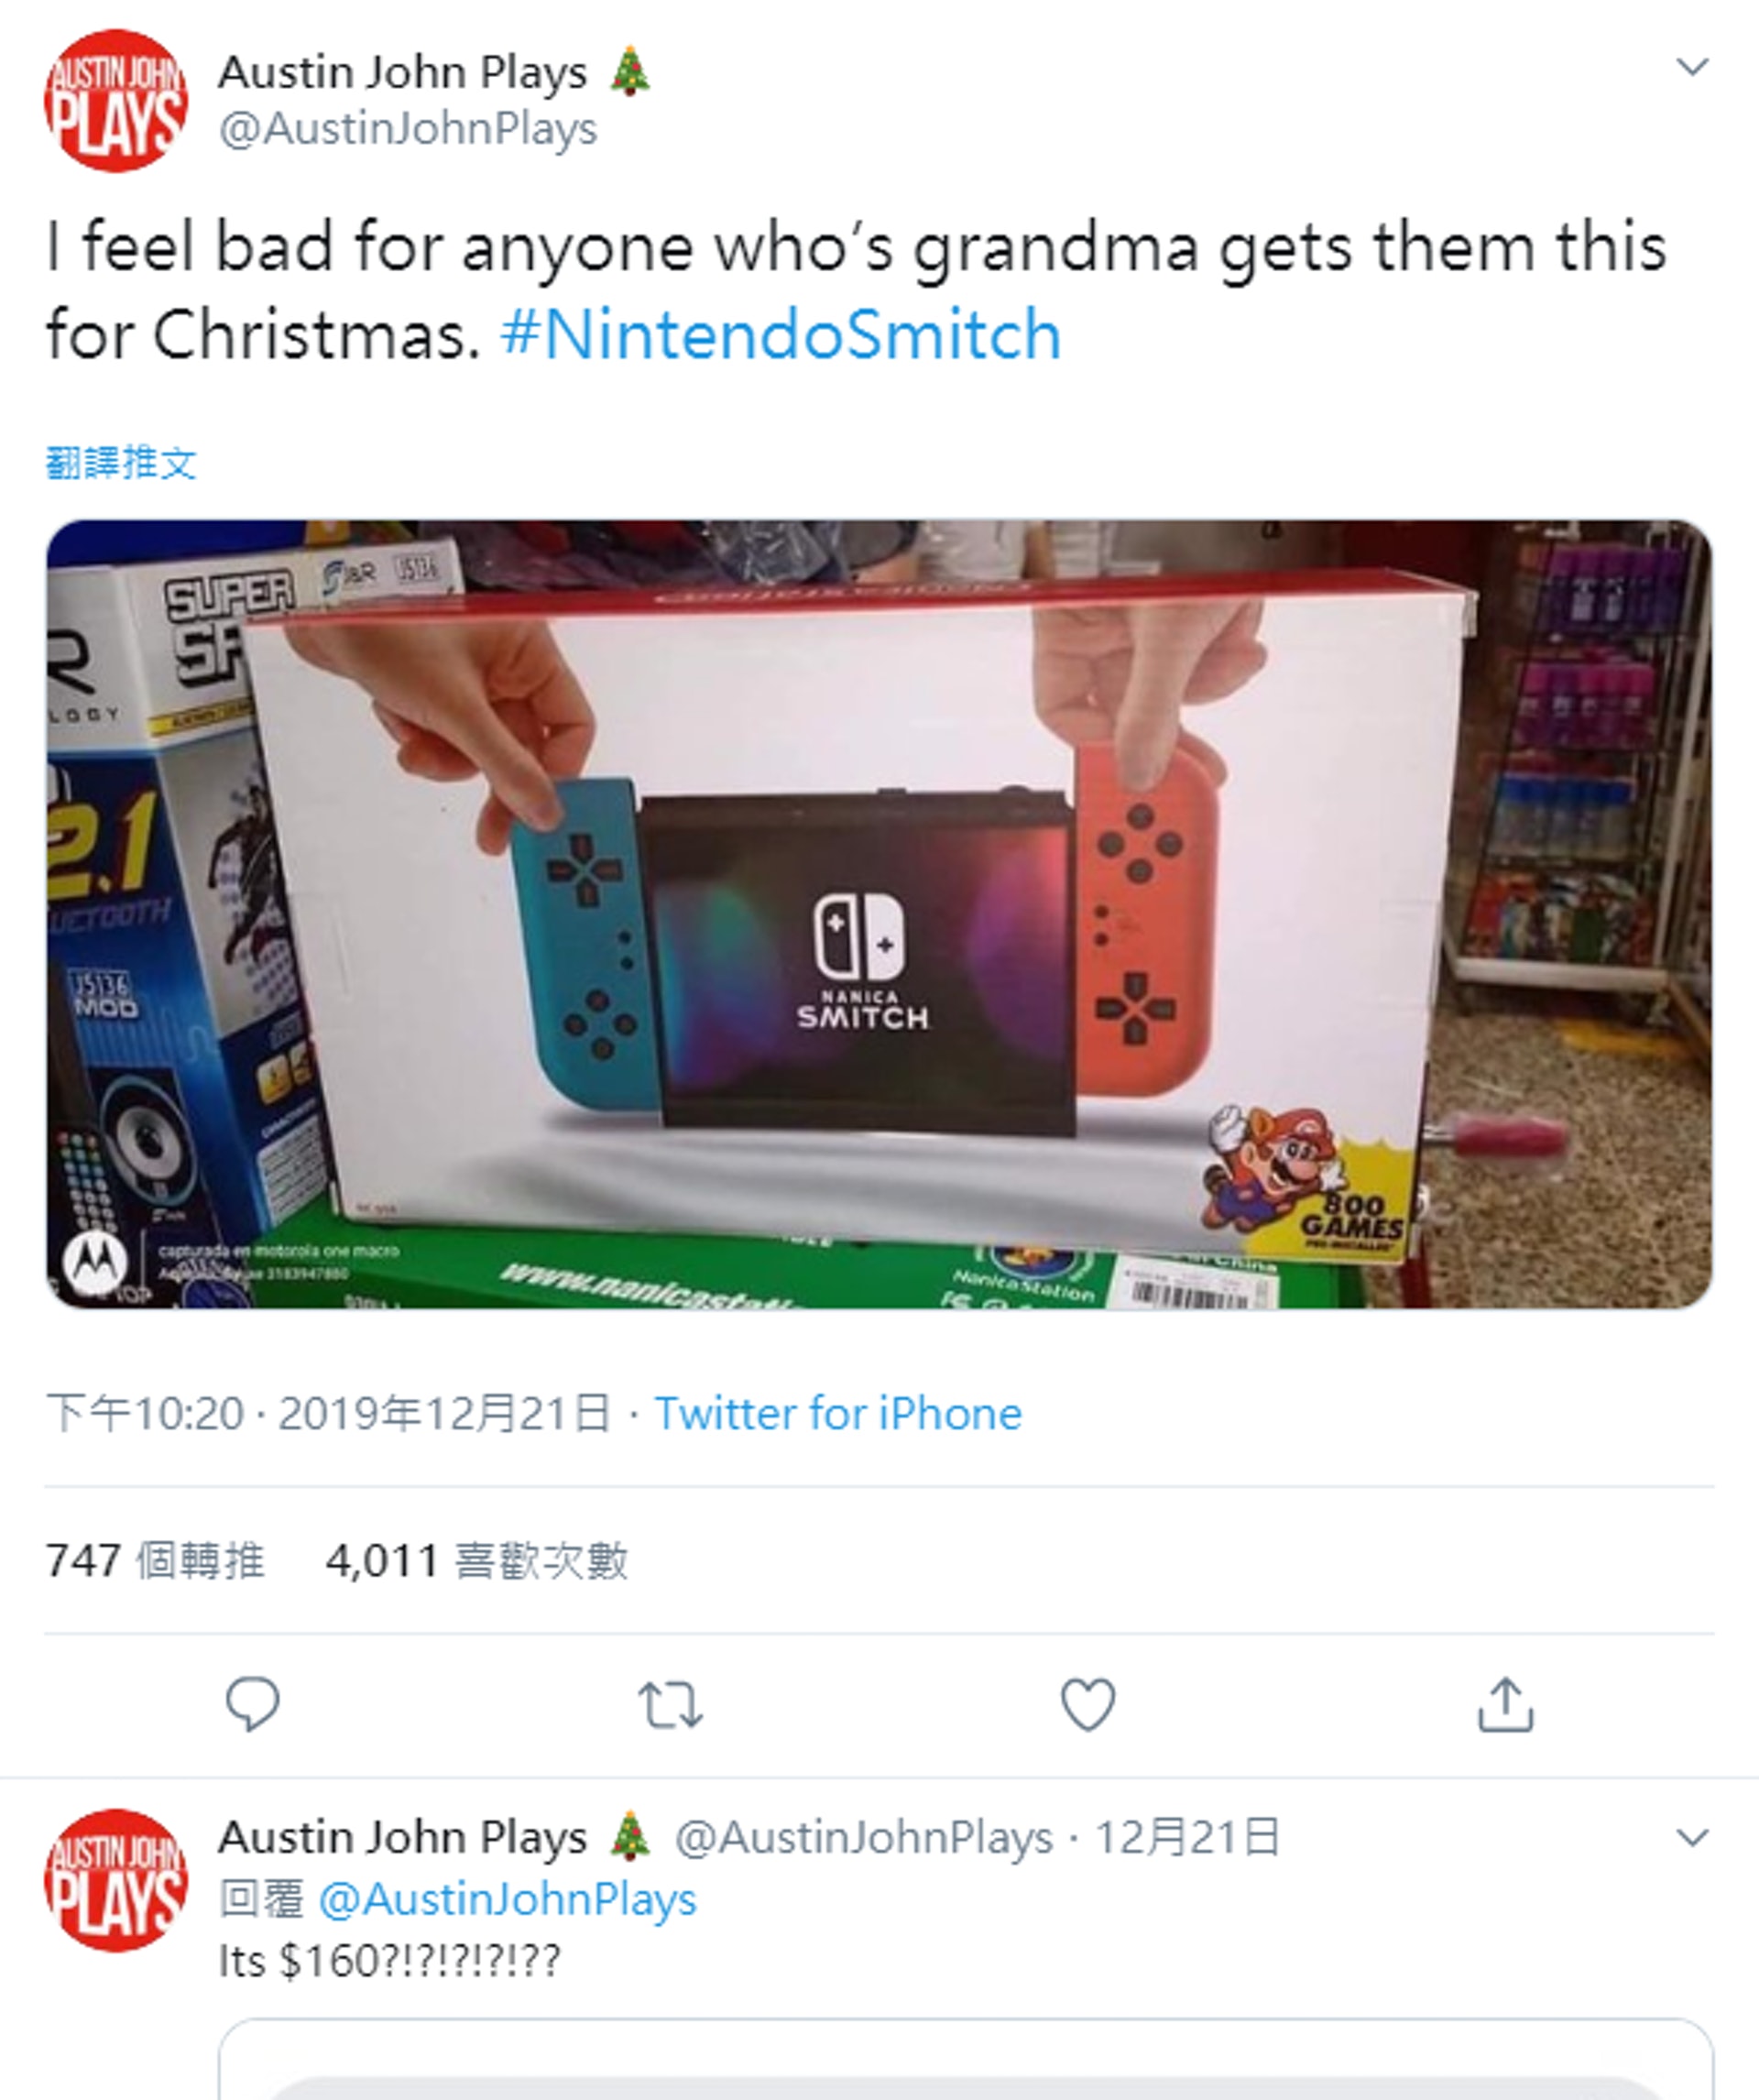Open the Nanica Smitch box photo
Viewport: 1759px width, 2100px height.
point(879,914)
